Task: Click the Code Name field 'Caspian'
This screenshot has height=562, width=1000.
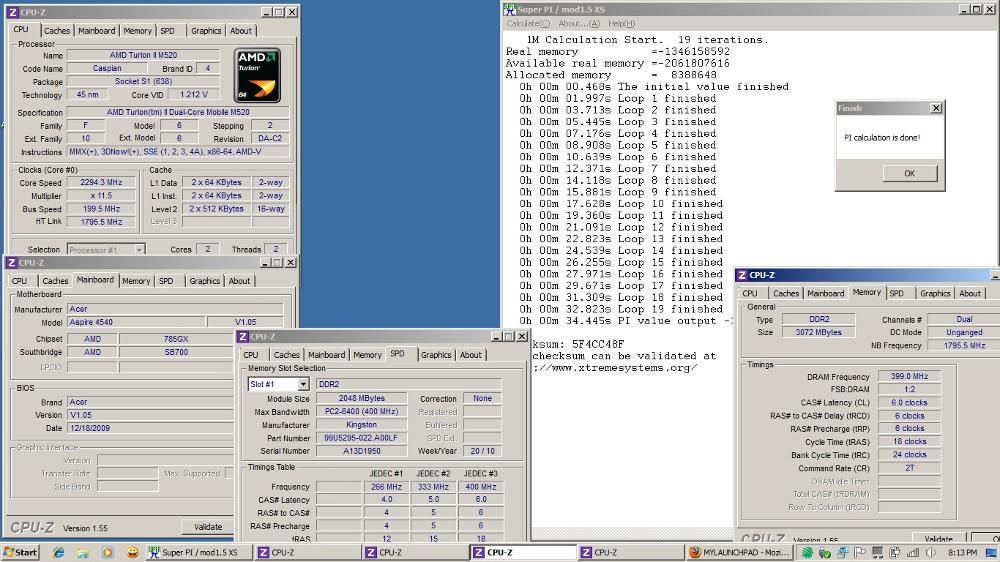Action: click(107, 68)
